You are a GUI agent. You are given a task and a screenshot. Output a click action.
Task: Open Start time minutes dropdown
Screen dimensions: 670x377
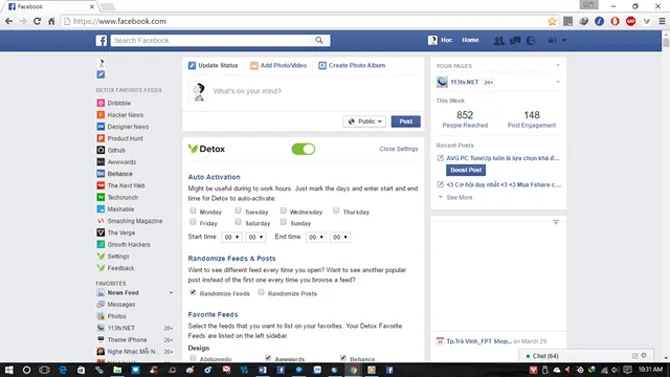256,237
